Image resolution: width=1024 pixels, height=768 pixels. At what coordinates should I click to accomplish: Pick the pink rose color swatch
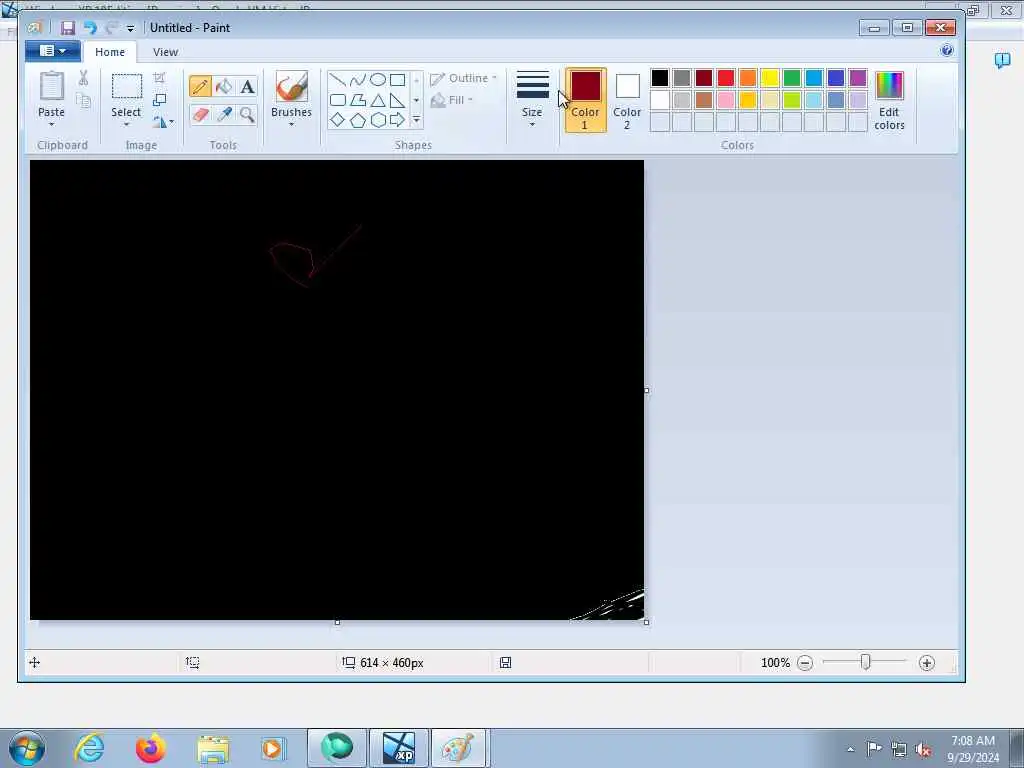click(x=726, y=100)
